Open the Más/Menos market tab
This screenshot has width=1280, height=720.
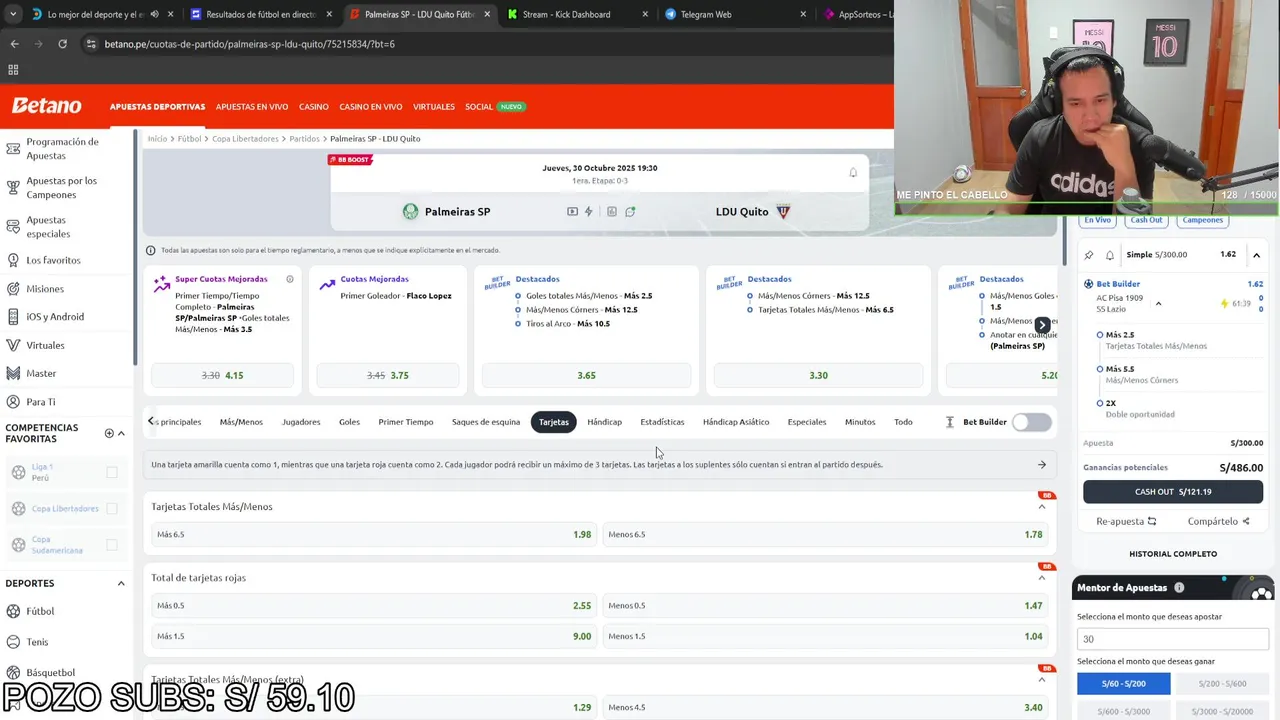[241, 422]
